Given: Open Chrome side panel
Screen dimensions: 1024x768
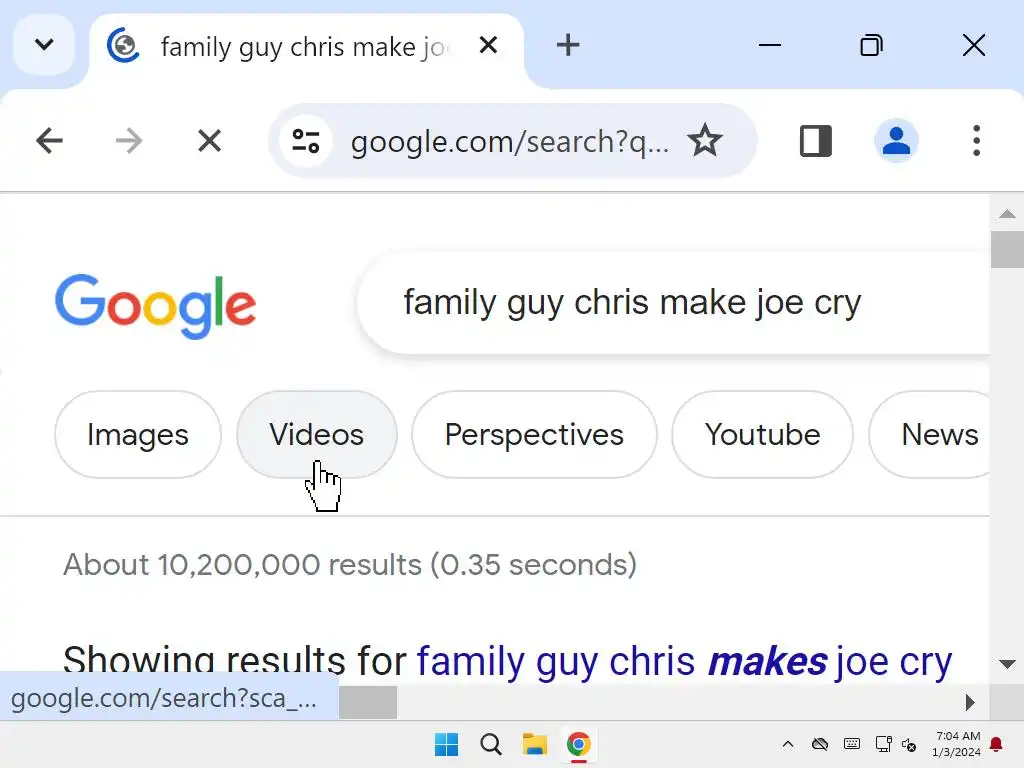Looking at the screenshot, I should point(816,141).
